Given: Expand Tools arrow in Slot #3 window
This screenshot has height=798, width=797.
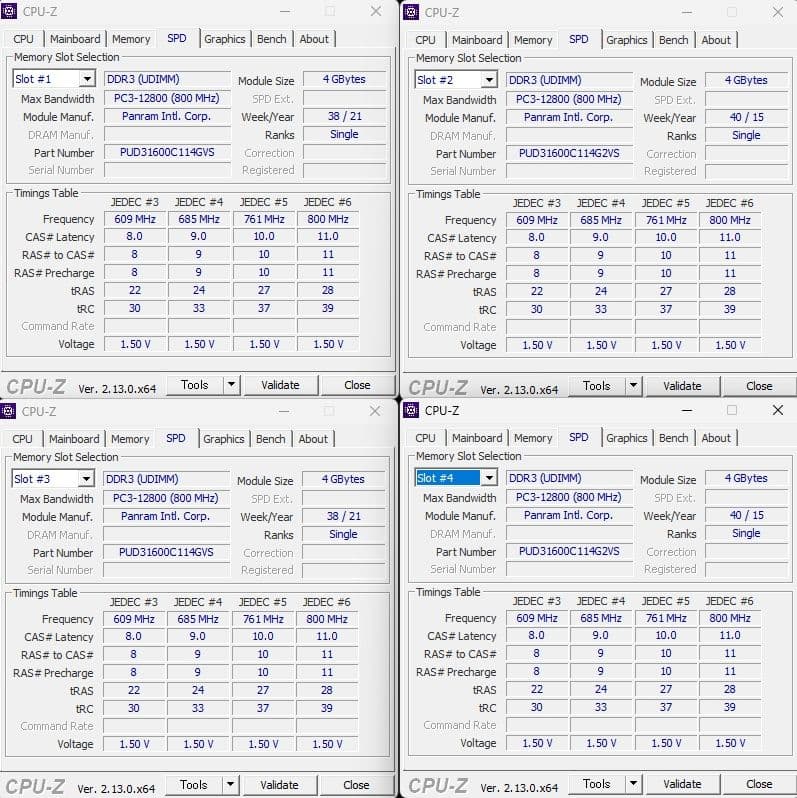Looking at the screenshot, I should click(x=231, y=785).
